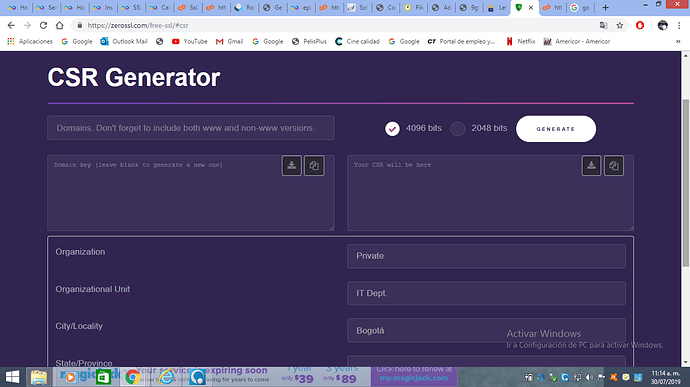This screenshot has height=387, width=690.
Task: Click the scrollbar down arrow
Action: click(686, 363)
